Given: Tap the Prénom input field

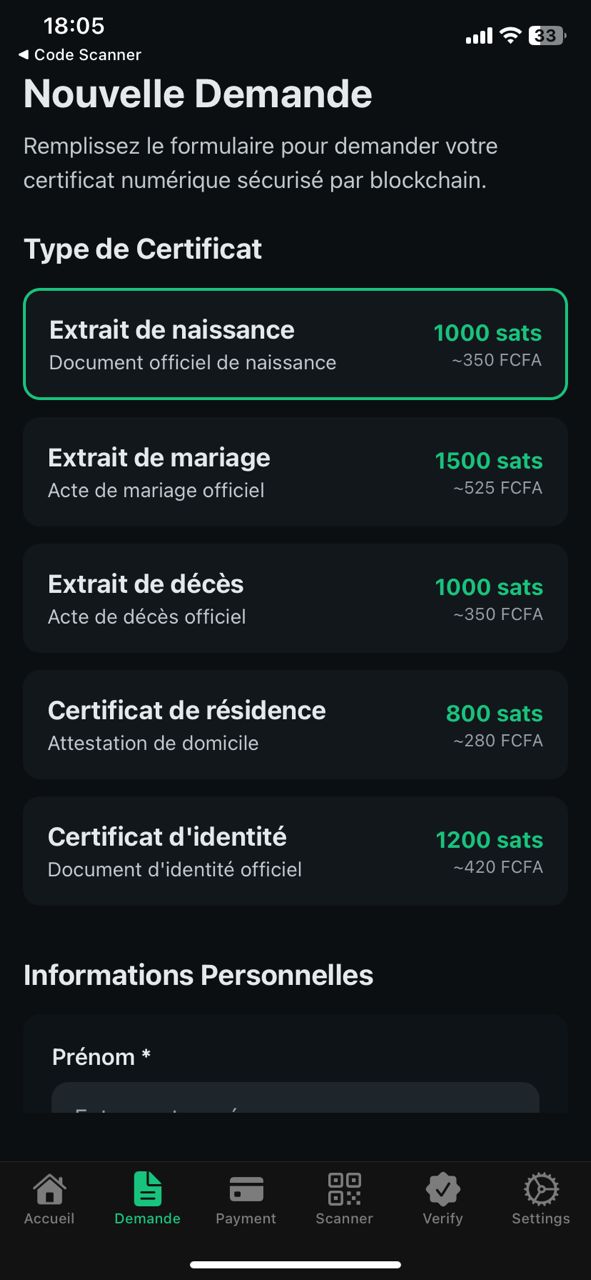Looking at the screenshot, I should click(295, 1097).
